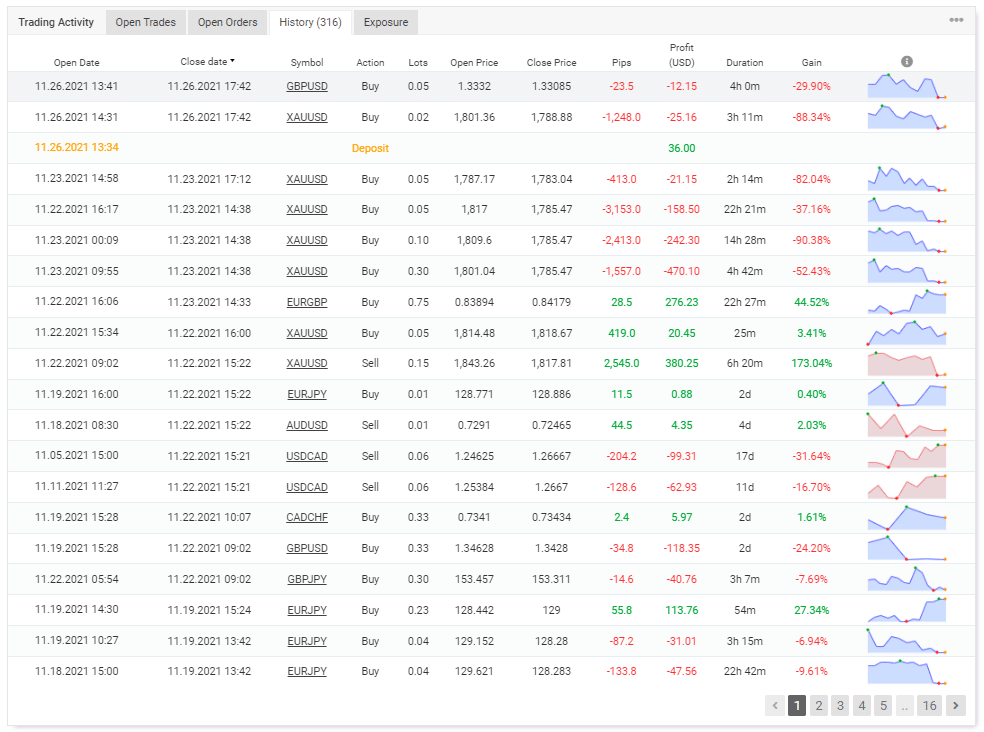Switch to the Open Trades tab
Screen dimensions: 984x732
coord(145,22)
